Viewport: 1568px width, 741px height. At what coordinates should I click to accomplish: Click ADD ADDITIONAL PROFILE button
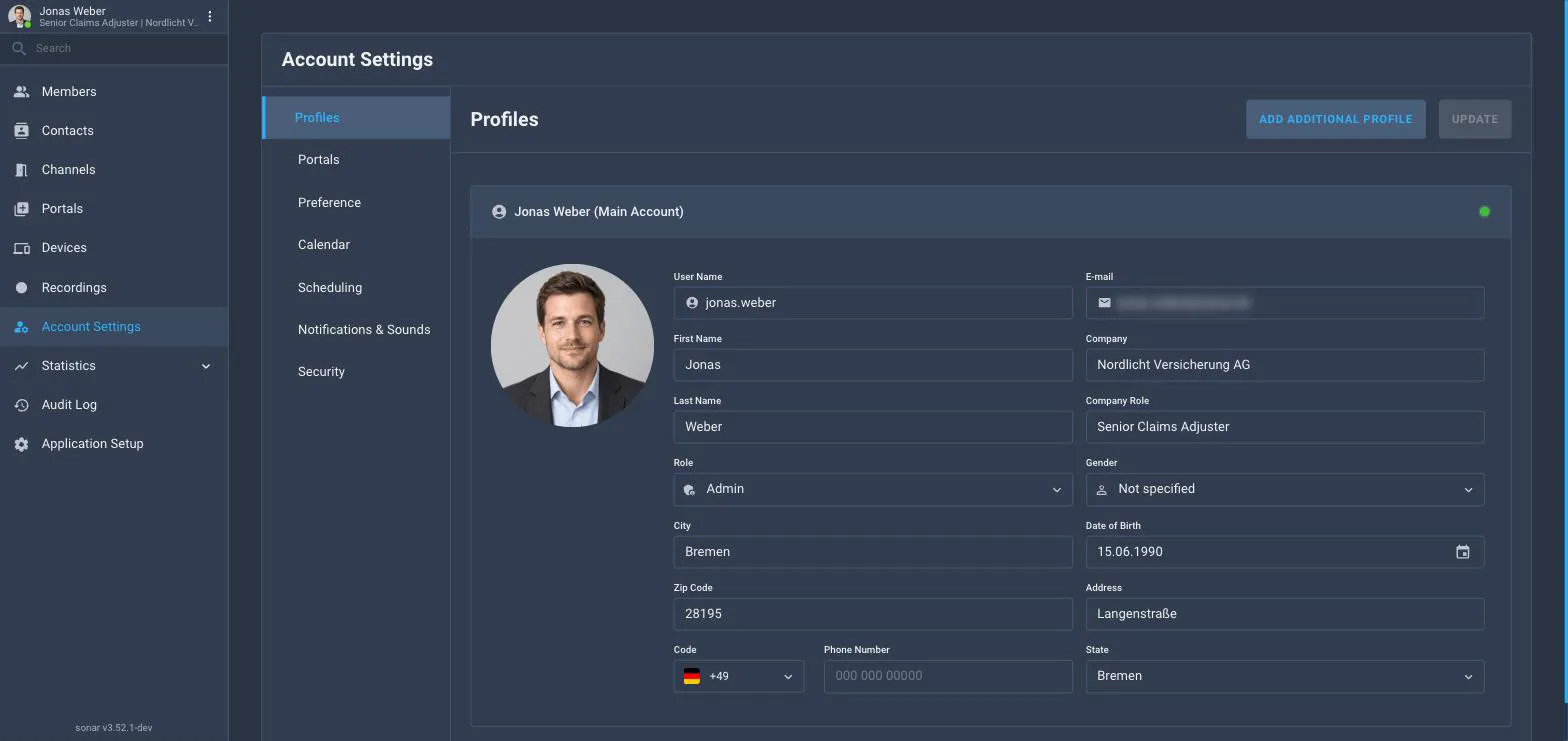(1335, 119)
